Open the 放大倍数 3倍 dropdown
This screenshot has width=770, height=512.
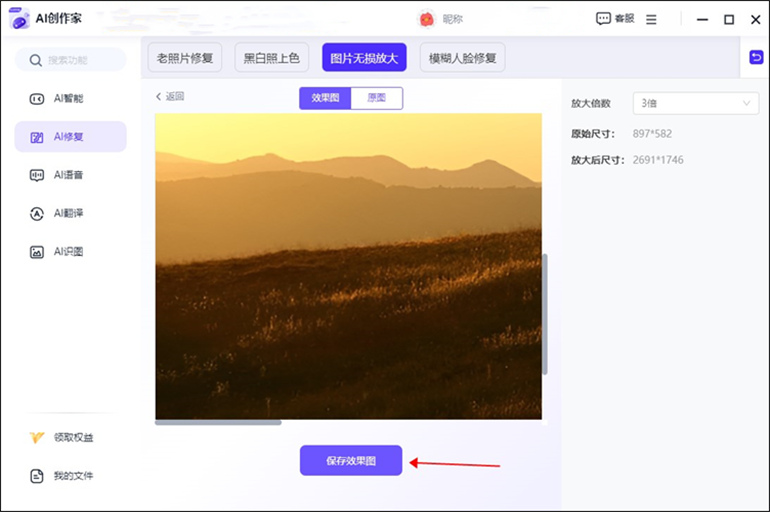coord(695,103)
